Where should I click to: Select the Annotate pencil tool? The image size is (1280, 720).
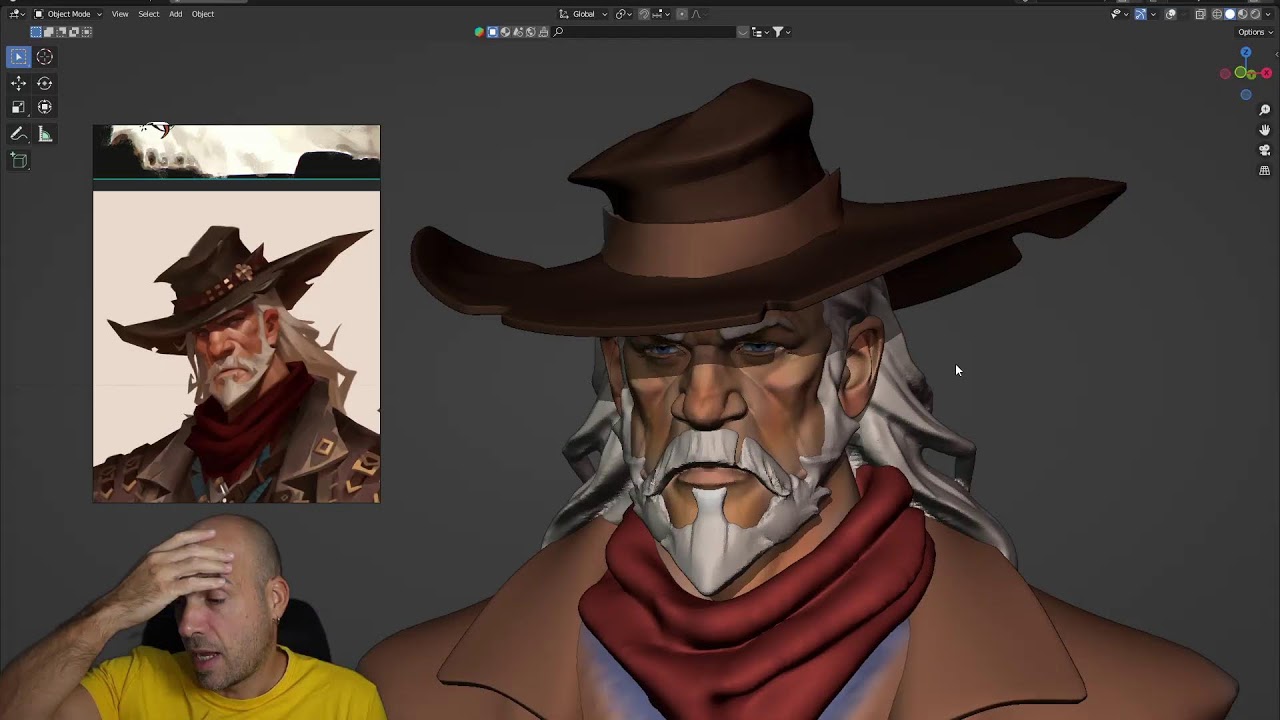18,134
